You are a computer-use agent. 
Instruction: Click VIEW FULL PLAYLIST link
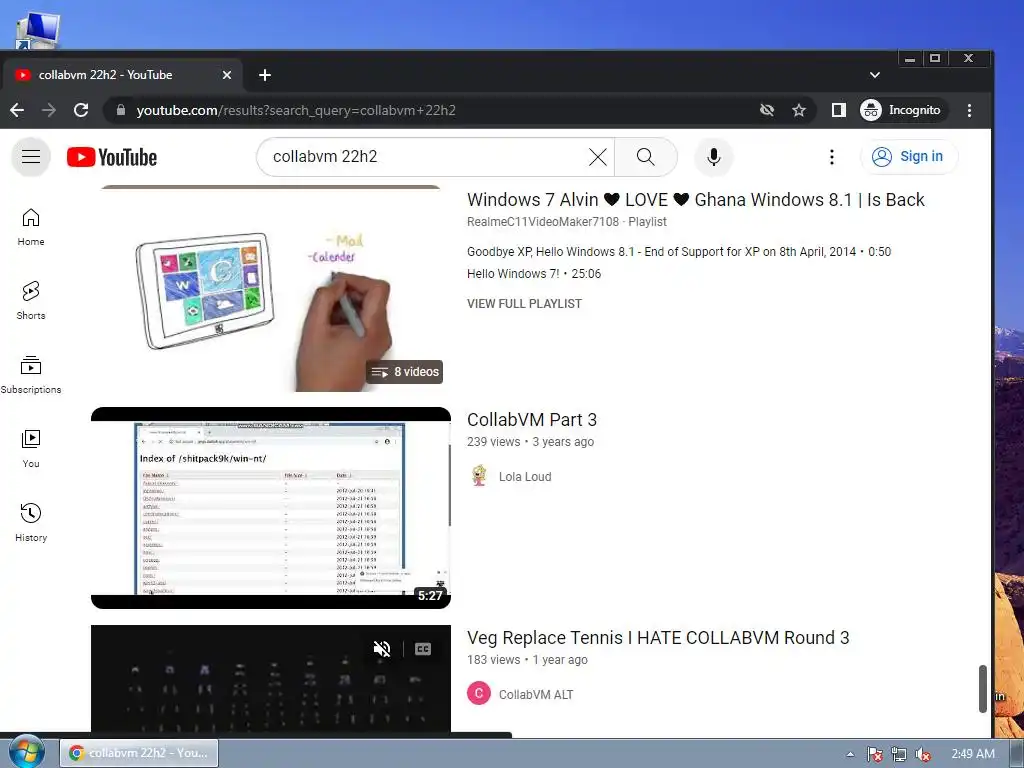tap(524, 304)
